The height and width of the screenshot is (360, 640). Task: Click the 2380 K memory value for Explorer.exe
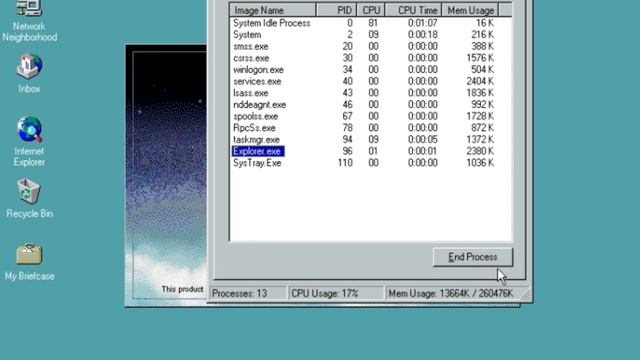tap(480, 151)
